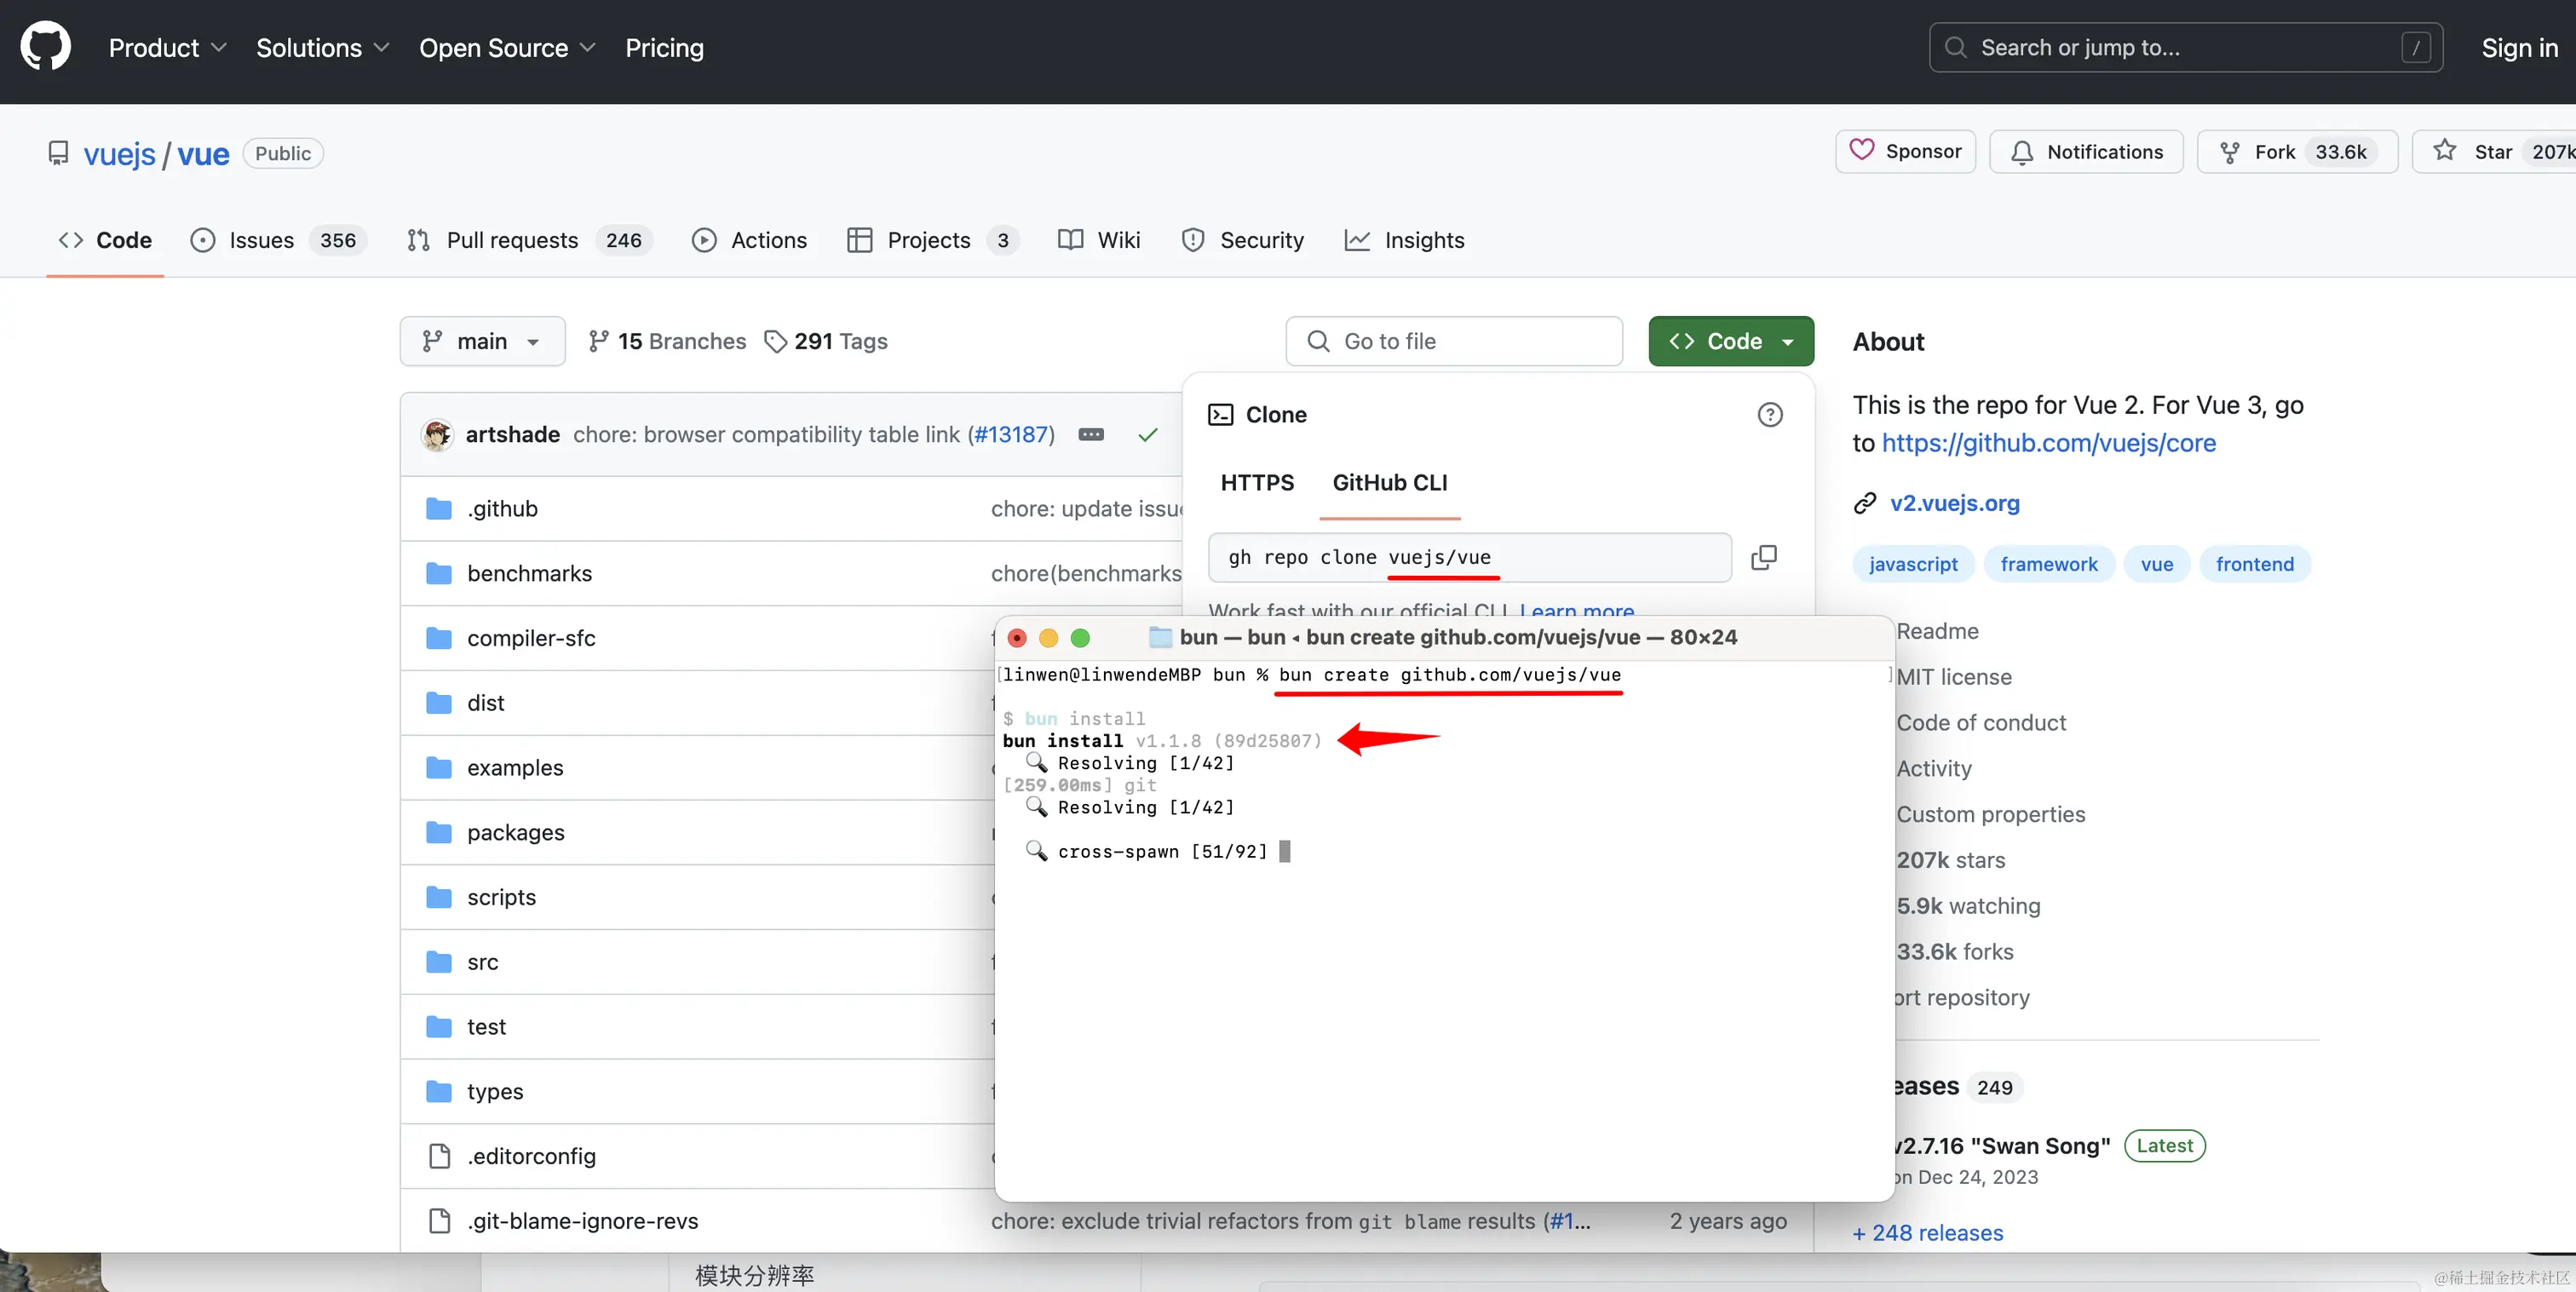Click the vue topic tag
Image resolution: width=2576 pixels, height=1292 pixels.
(x=2157, y=564)
